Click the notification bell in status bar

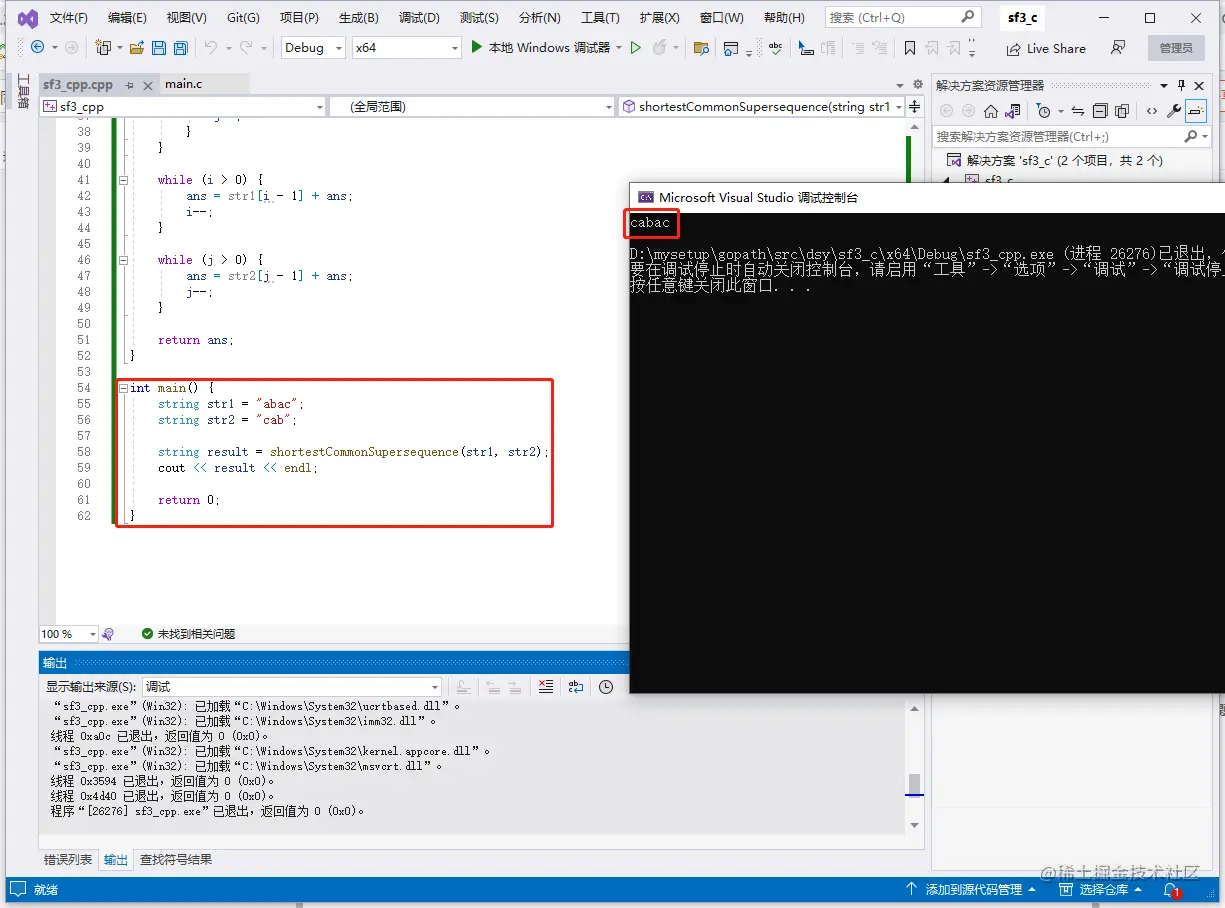[x=1171, y=889]
